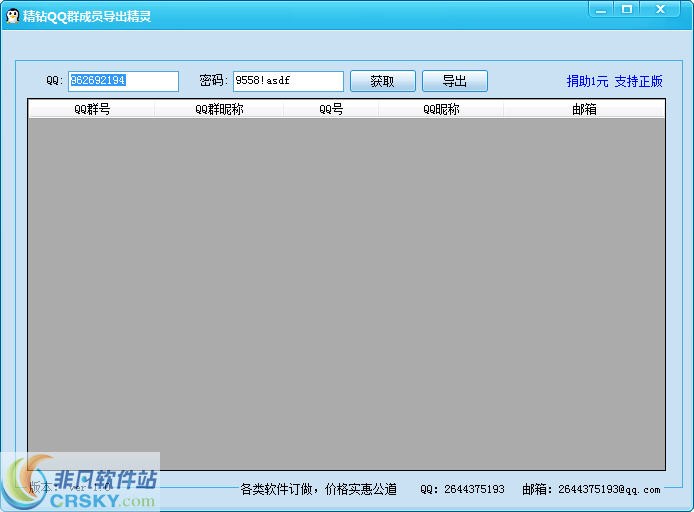Click the text 各类软件订做，价格实惠公道
This screenshot has height=512, width=694.
[318, 489]
